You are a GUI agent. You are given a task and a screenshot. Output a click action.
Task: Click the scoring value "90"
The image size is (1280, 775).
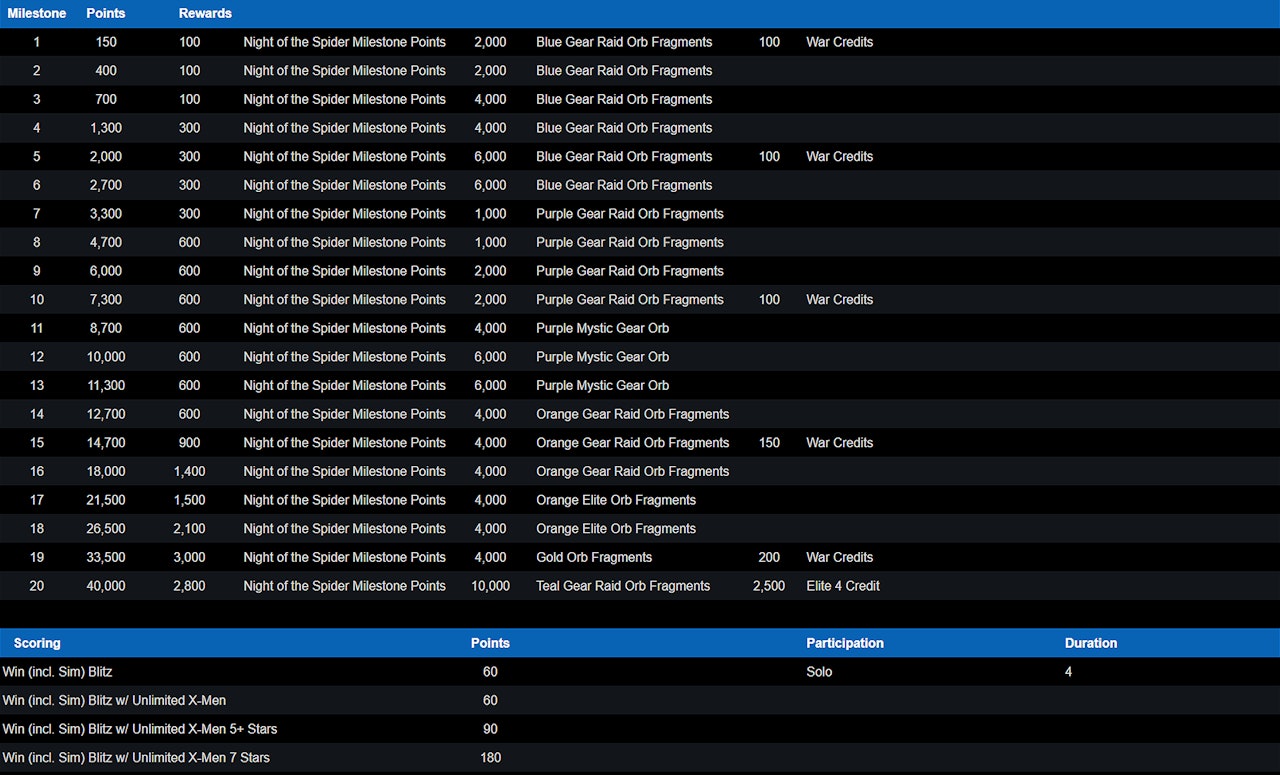tap(490, 729)
